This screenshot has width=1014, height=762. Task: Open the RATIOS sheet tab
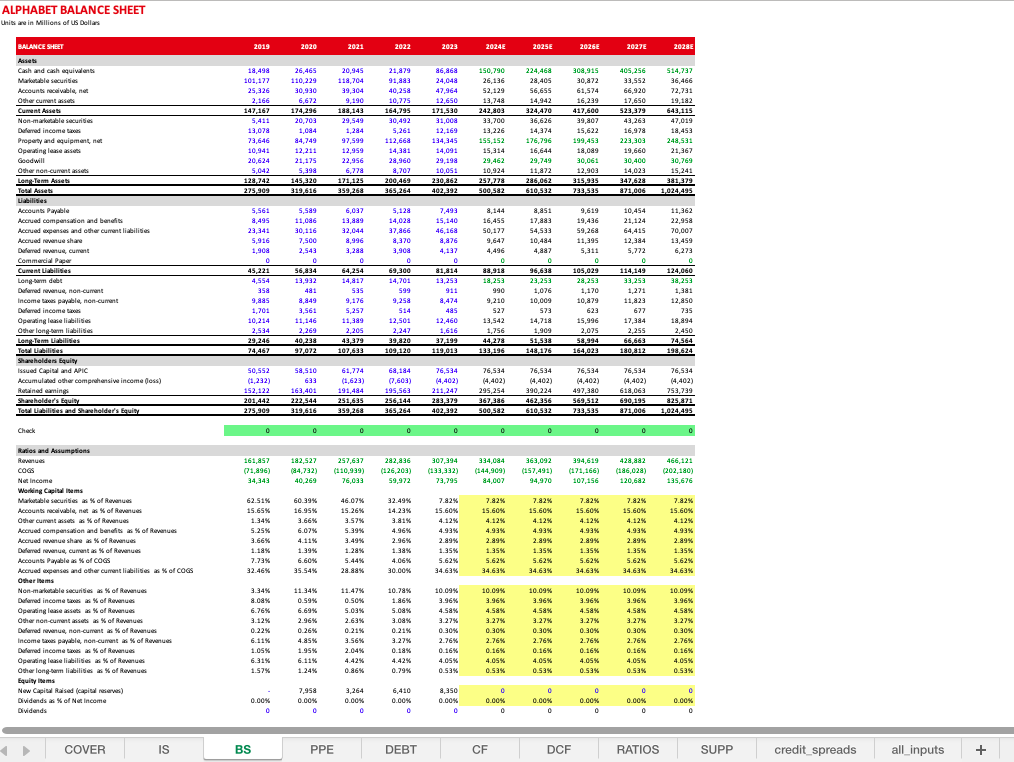coord(638,749)
